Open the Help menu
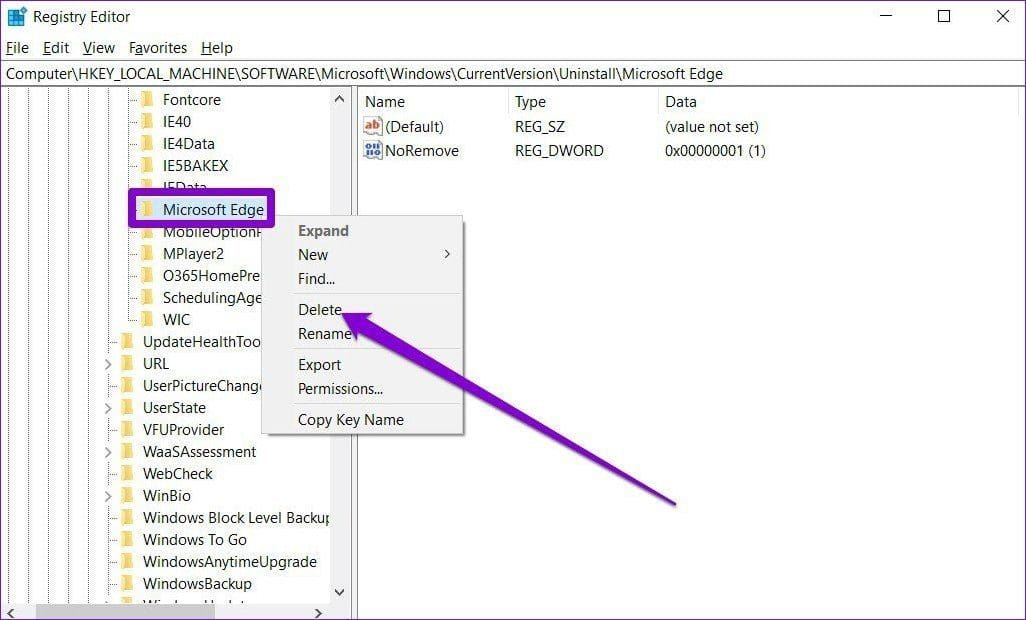The width and height of the screenshot is (1026, 620). click(217, 48)
